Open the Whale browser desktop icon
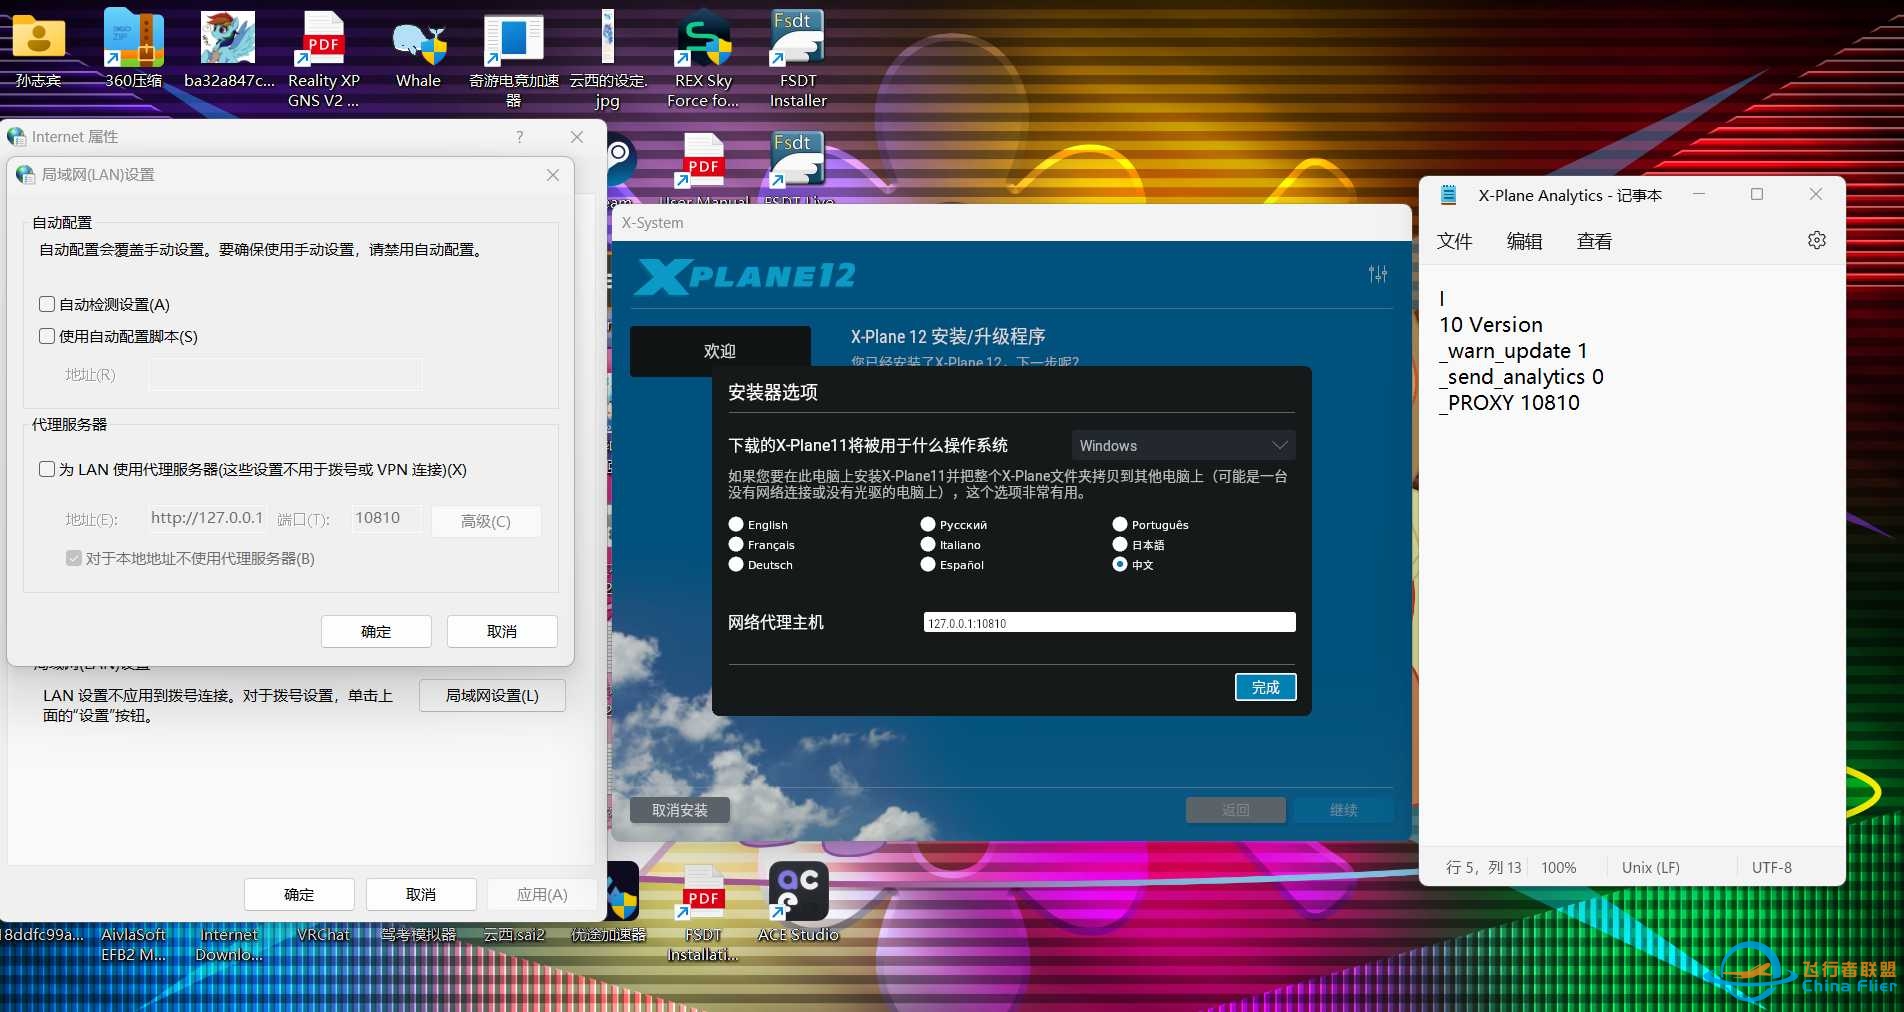 pos(418,48)
